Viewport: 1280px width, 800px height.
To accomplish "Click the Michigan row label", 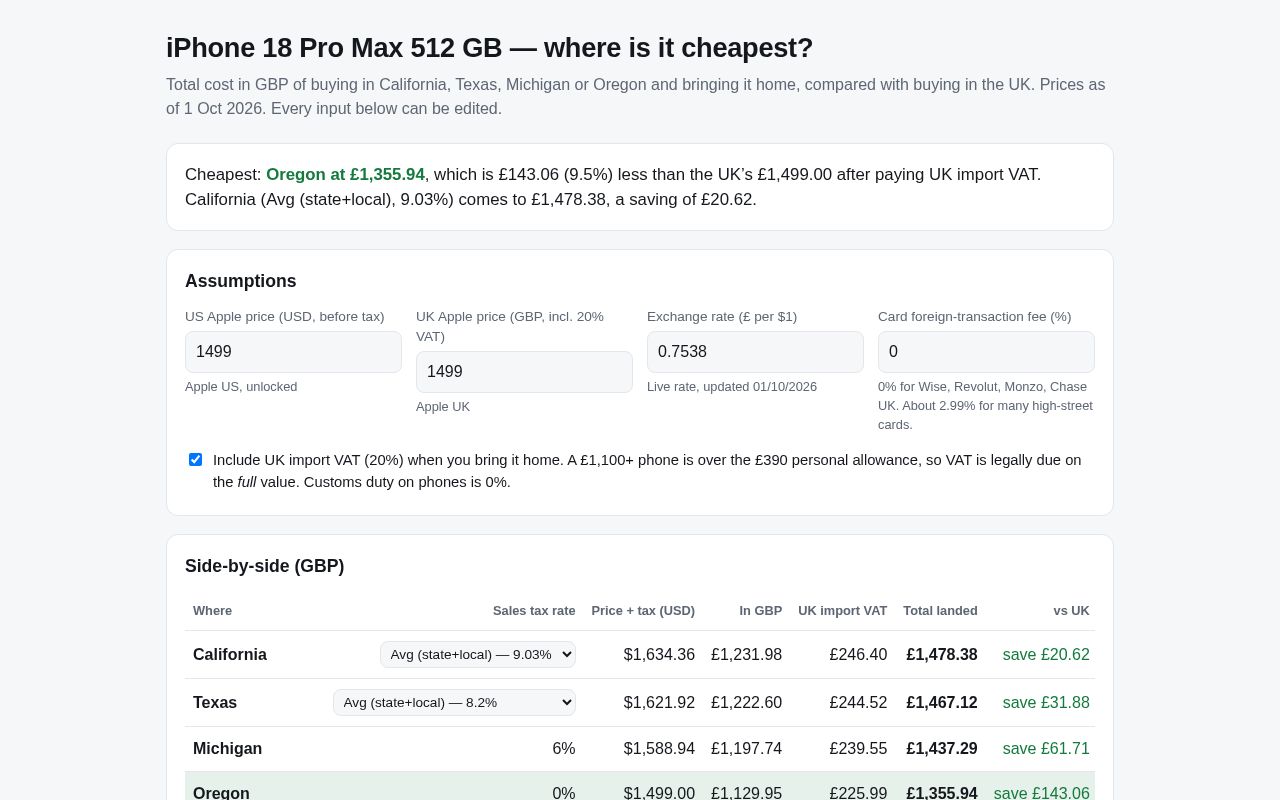I will click(228, 749).
